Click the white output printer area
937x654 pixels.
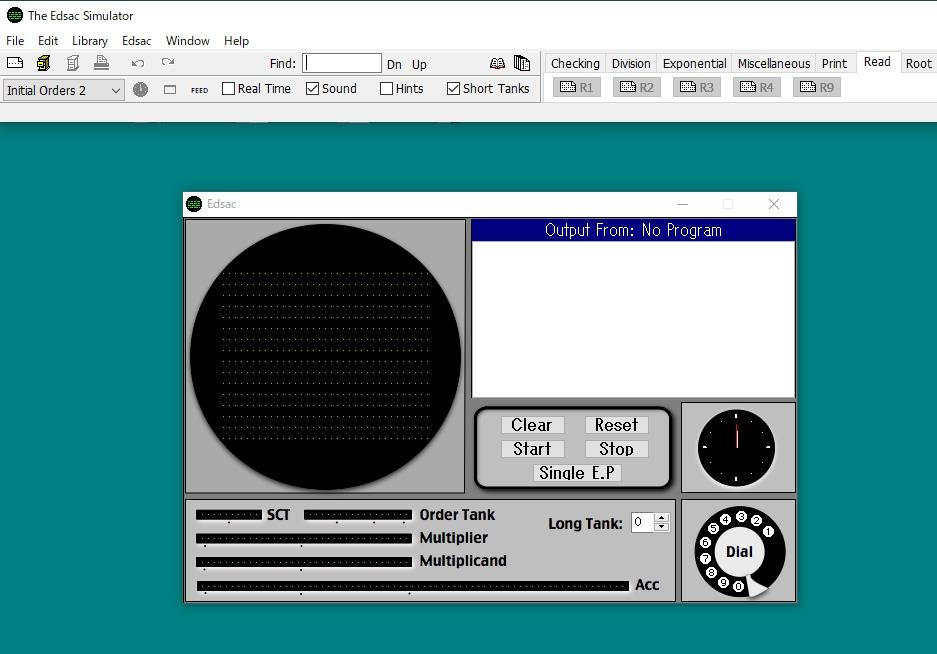[x=633, y=319]
